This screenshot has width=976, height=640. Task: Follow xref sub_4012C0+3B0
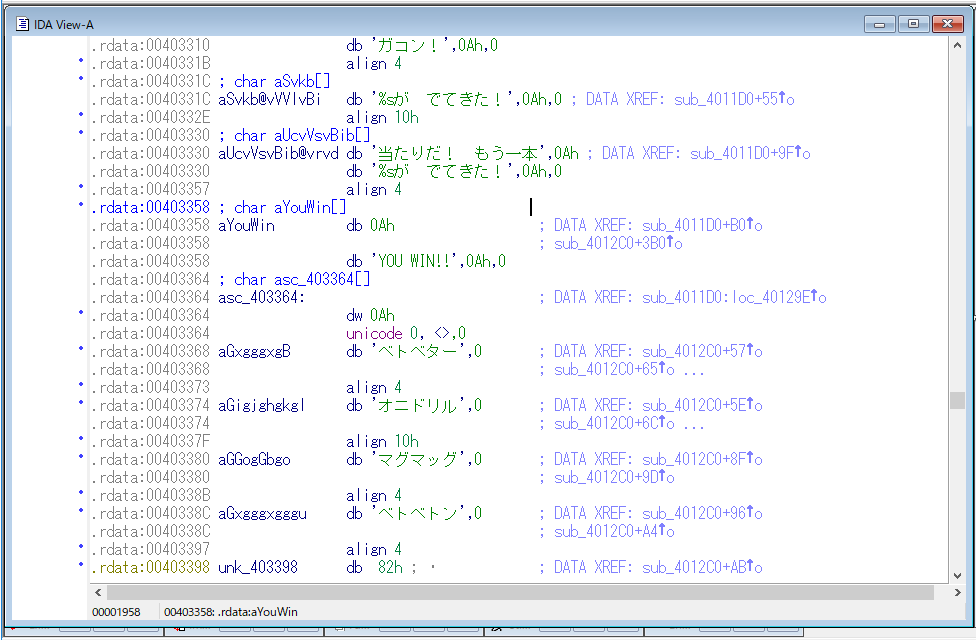618,243
